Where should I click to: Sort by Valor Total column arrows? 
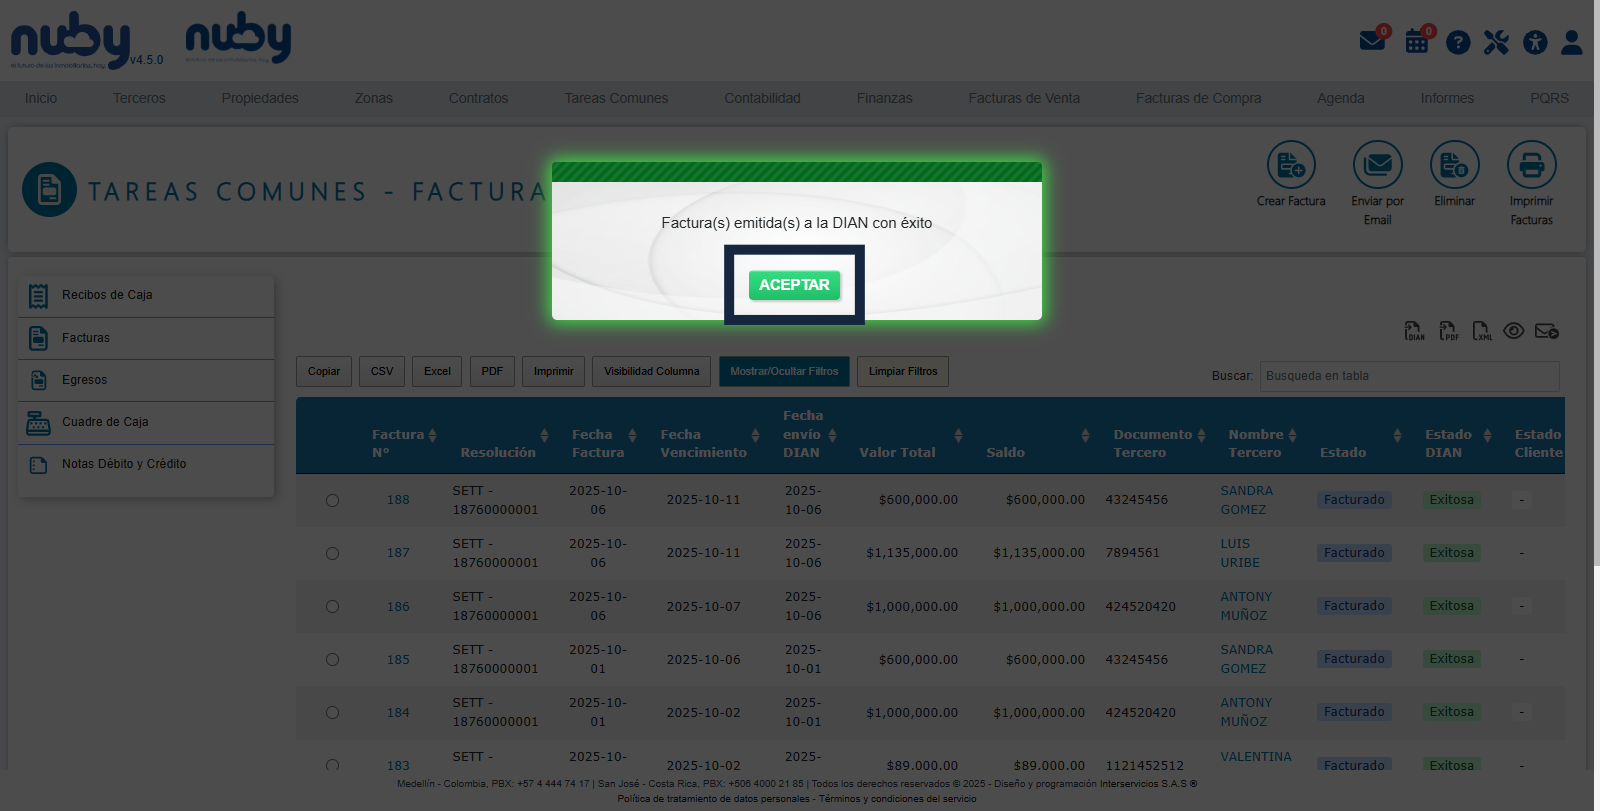(x=958, y=435)
